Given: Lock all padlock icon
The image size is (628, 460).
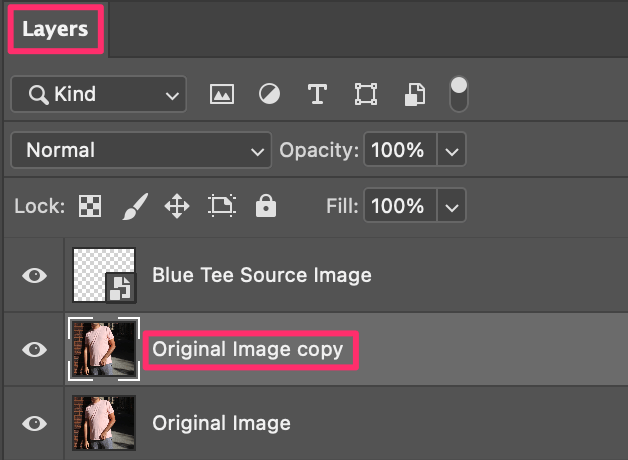Looking at the screenshot, I should point(266,206).
